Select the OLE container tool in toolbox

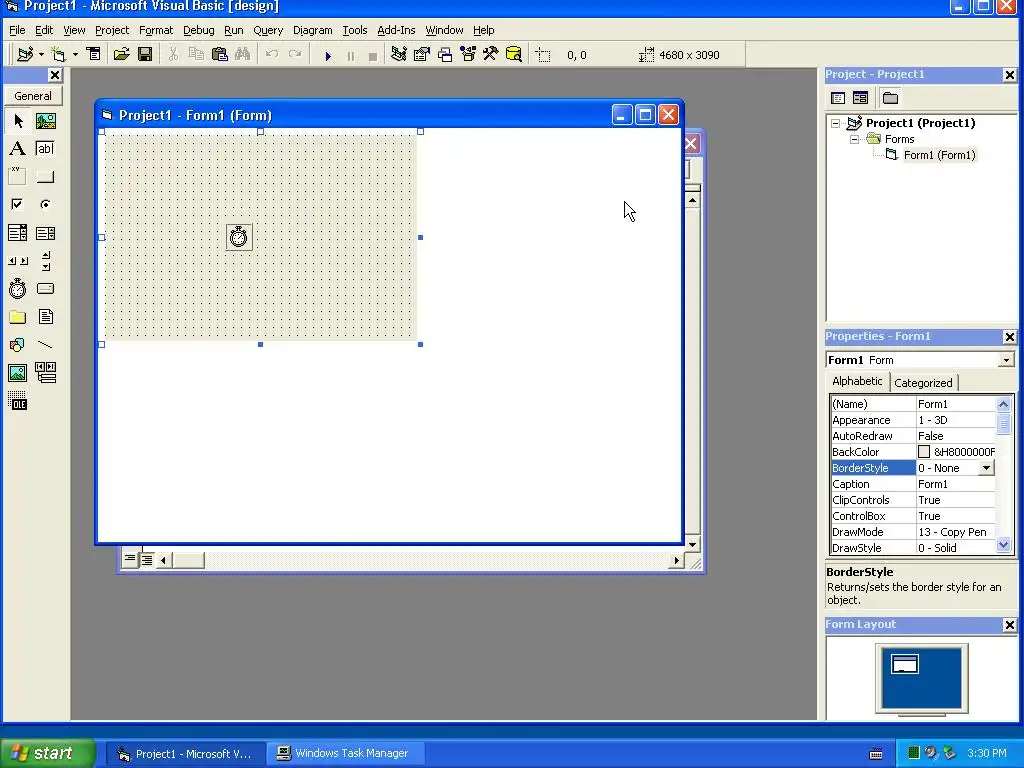coord(18,401)
